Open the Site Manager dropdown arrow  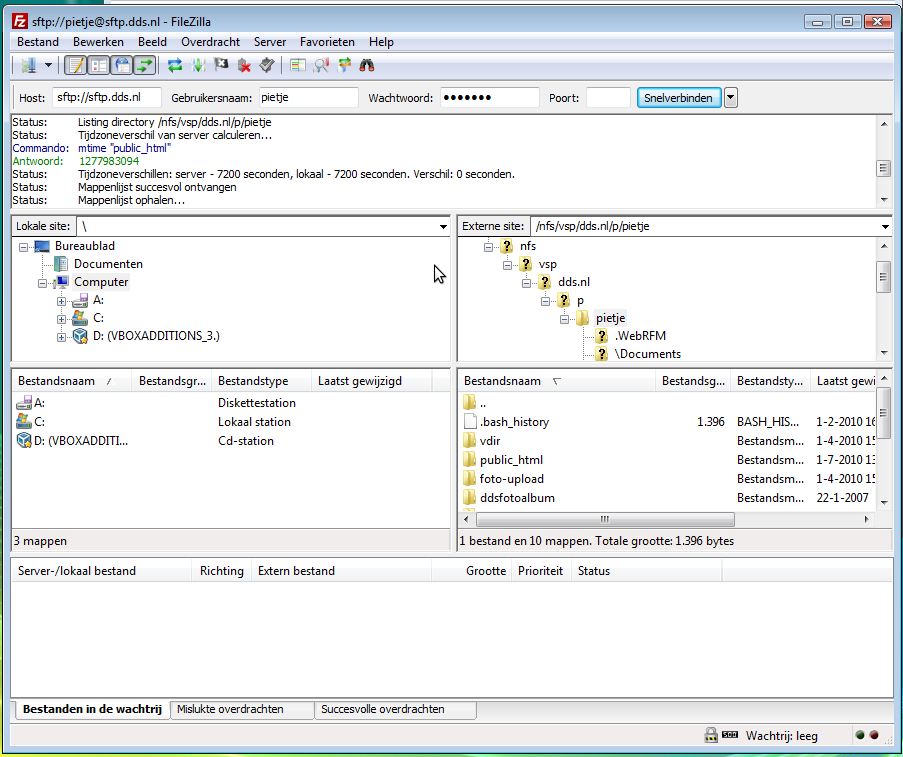click(x=48, y=66)
